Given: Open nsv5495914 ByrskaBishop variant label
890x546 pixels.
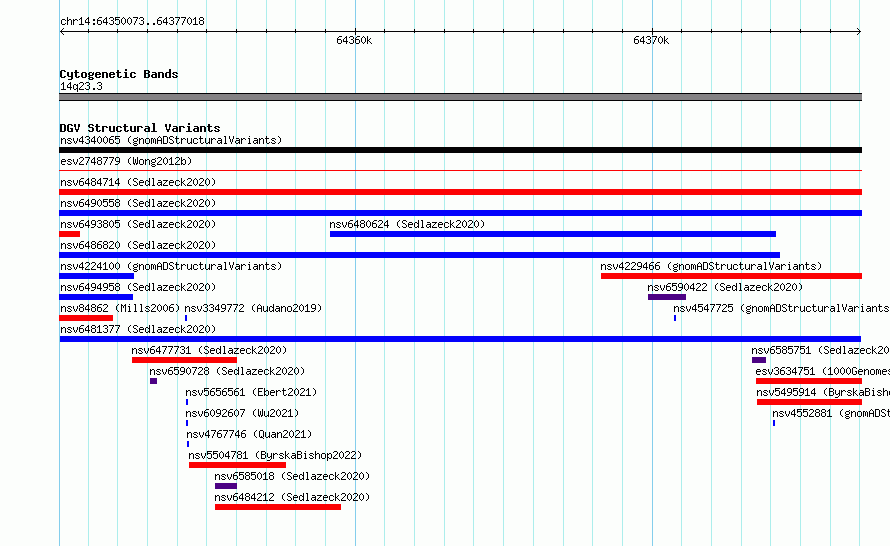Looking at the screenshot, I should [x=823, y=392].
